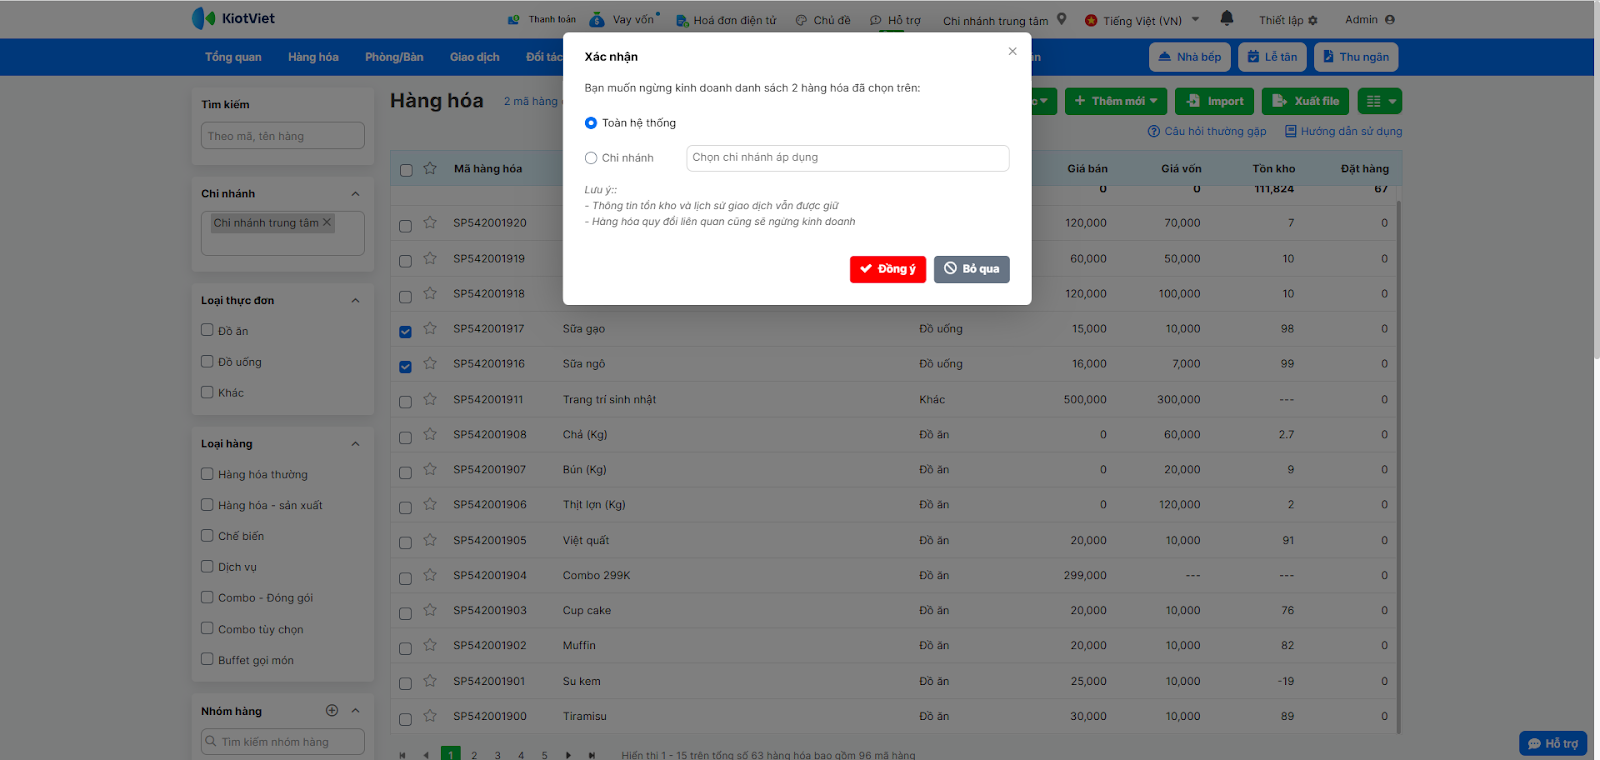1600x760 pixels.
Task: Tick the Hàng hóa thường filter checkbox
Action: [207, 474]
